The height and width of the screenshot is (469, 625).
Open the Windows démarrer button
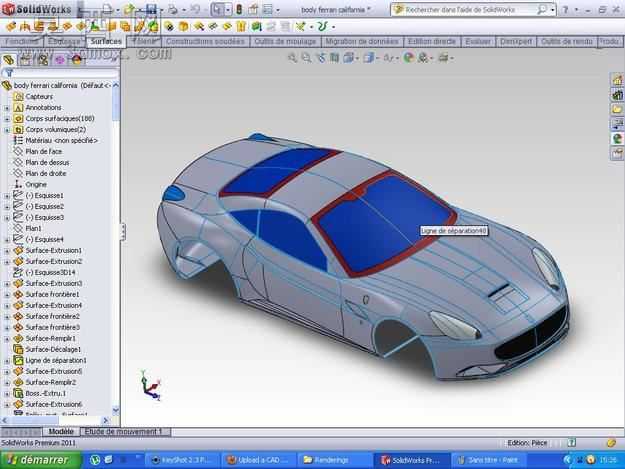tap(40, 460)
